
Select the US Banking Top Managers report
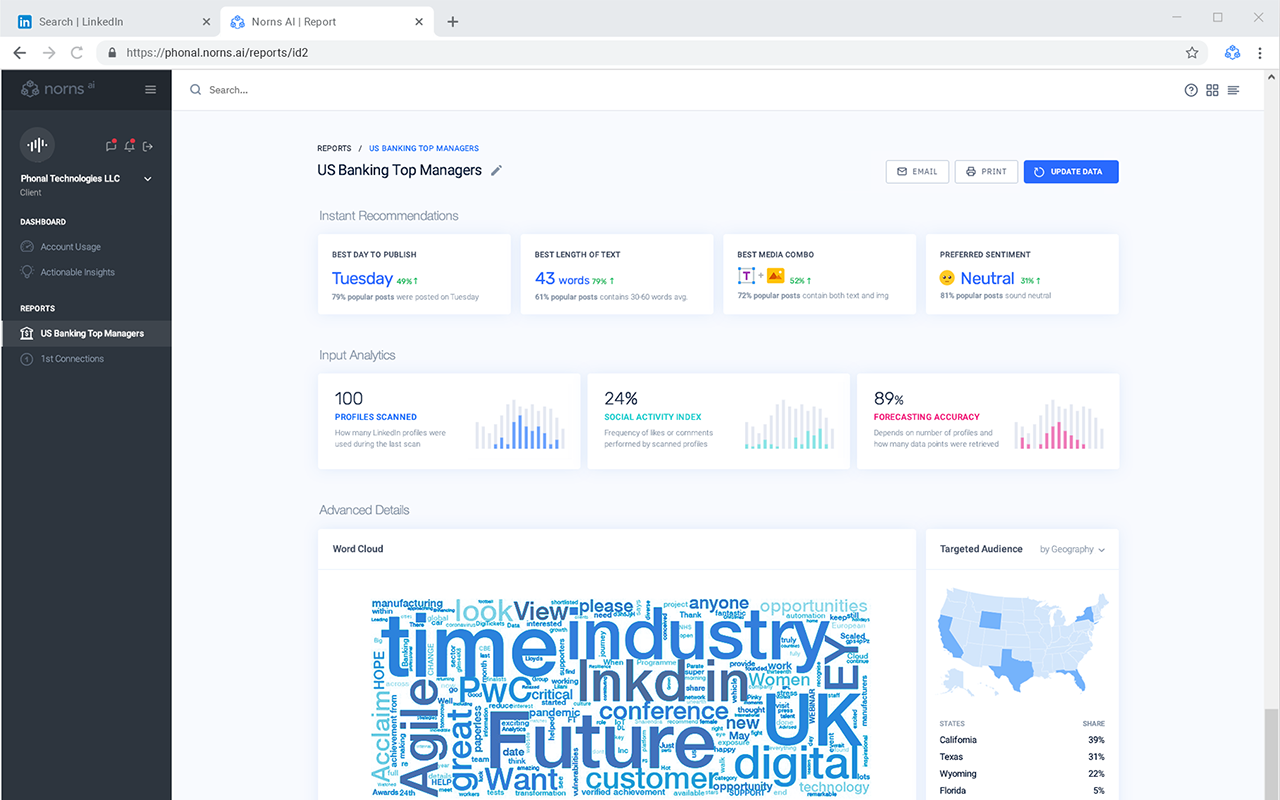(85, 333)
